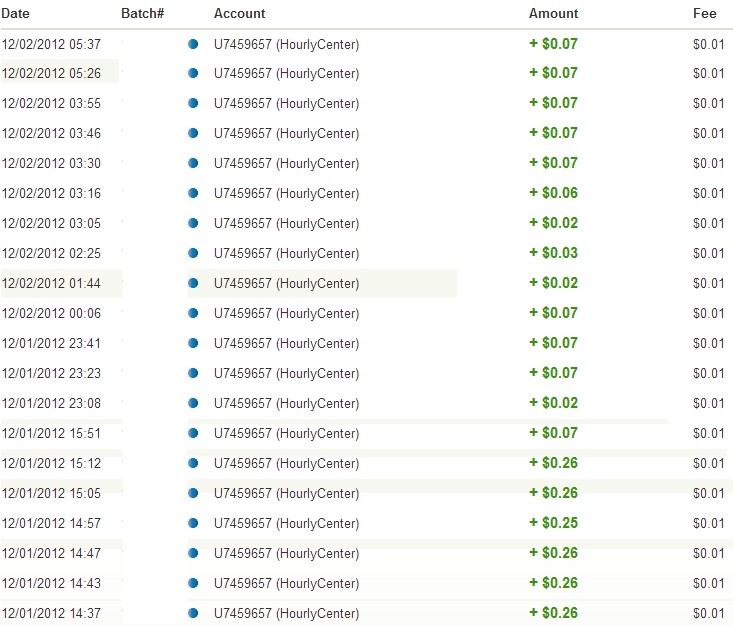
Task: Select the date 12/02/2012 03:16
Action: coord(51,193)
